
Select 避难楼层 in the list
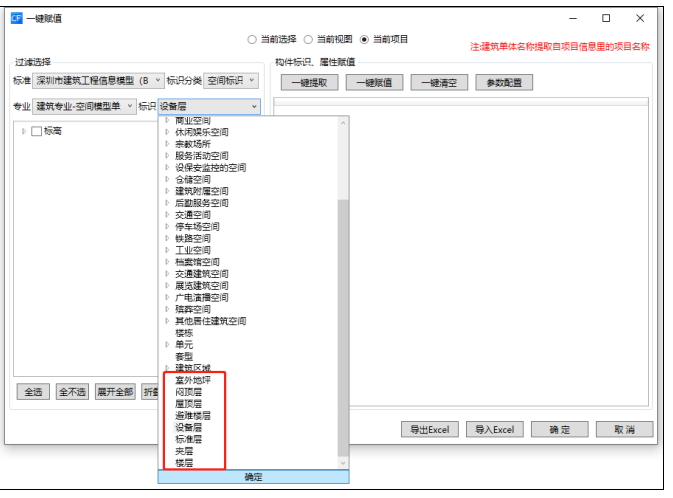193,416
